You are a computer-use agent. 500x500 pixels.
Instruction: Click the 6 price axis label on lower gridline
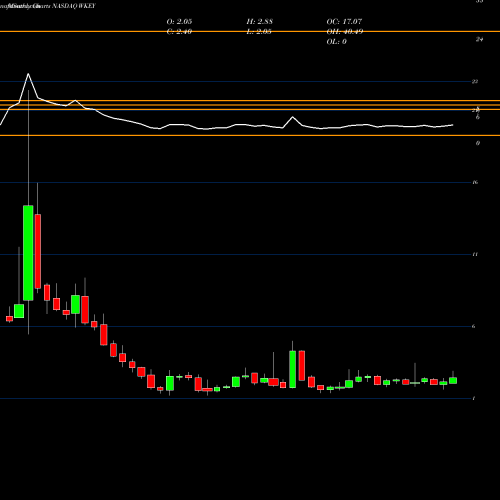point(474,326)
